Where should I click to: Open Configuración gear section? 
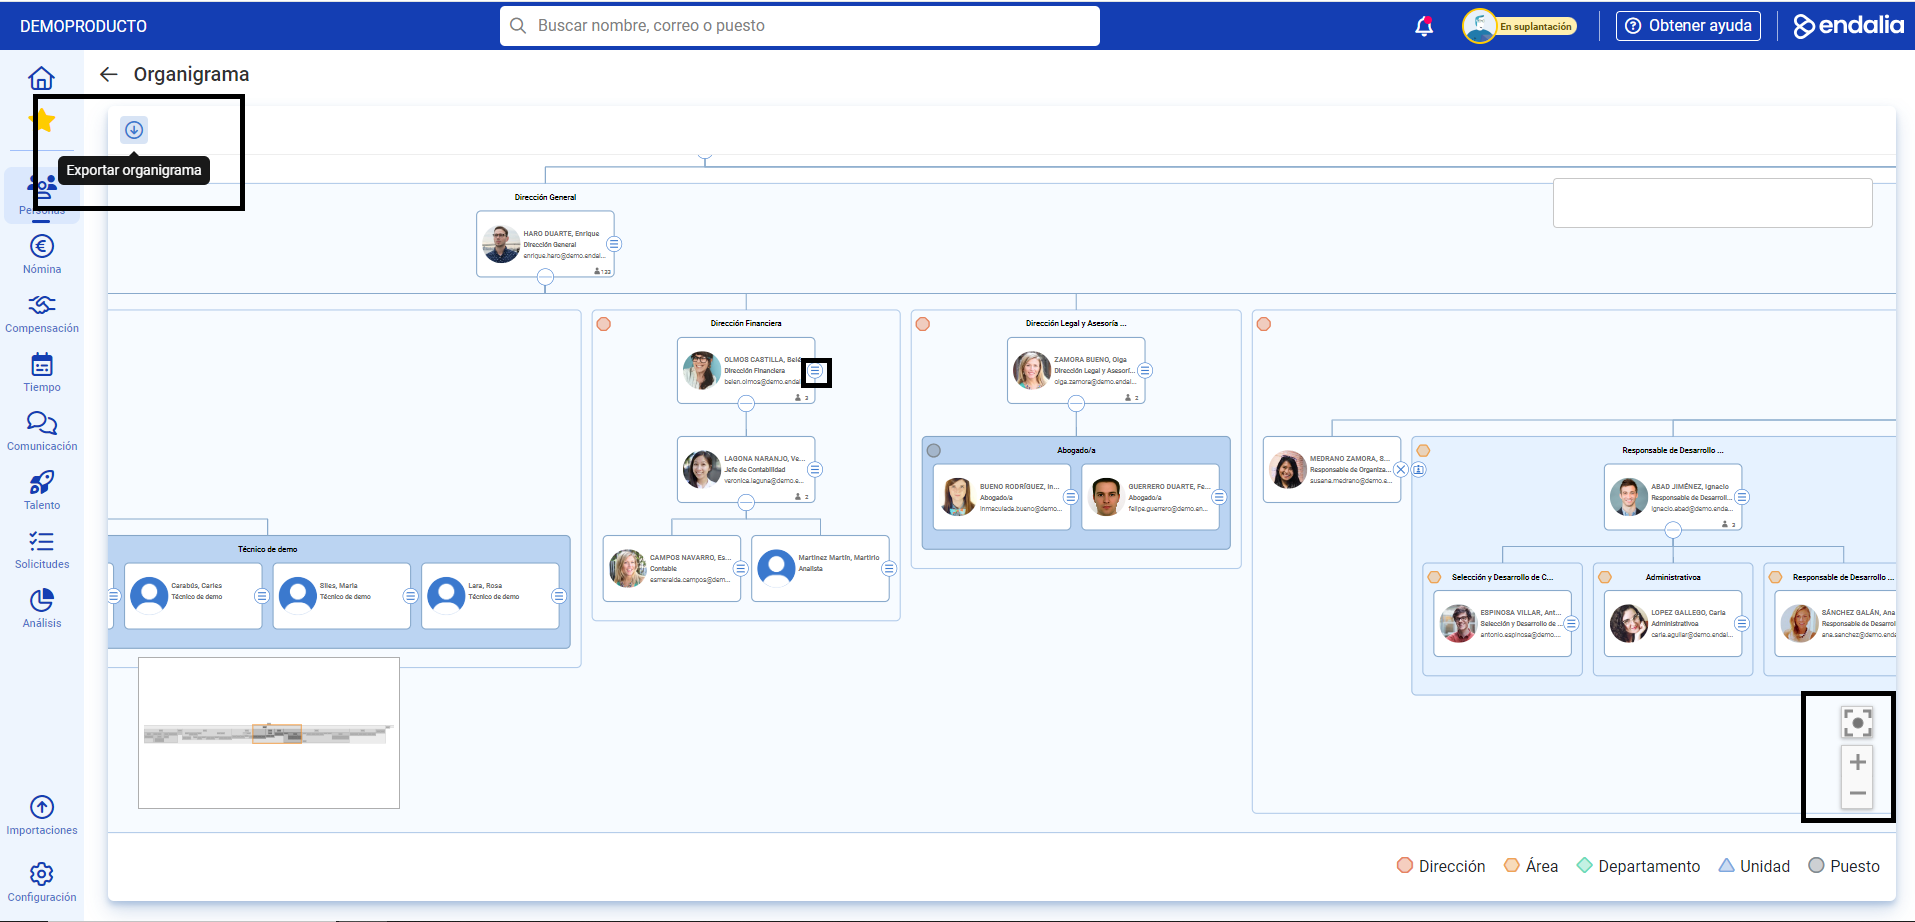(42, 882)
